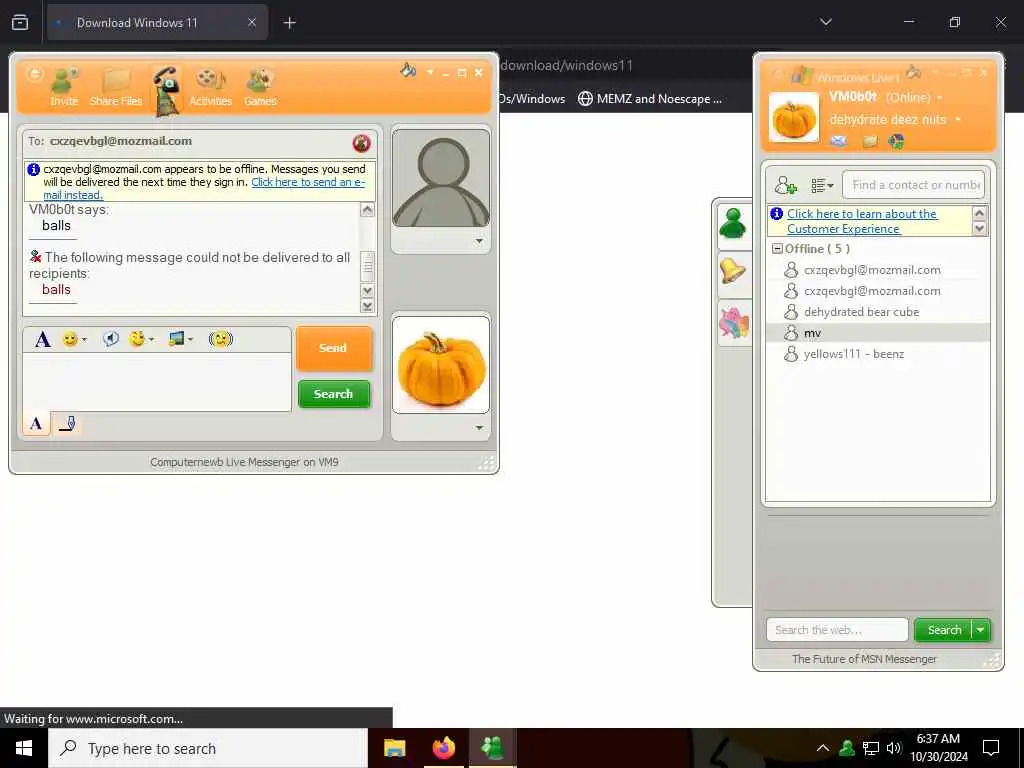Select the yellow bell alerts side tab
The image size is (1024, 768).
[734, 272]
